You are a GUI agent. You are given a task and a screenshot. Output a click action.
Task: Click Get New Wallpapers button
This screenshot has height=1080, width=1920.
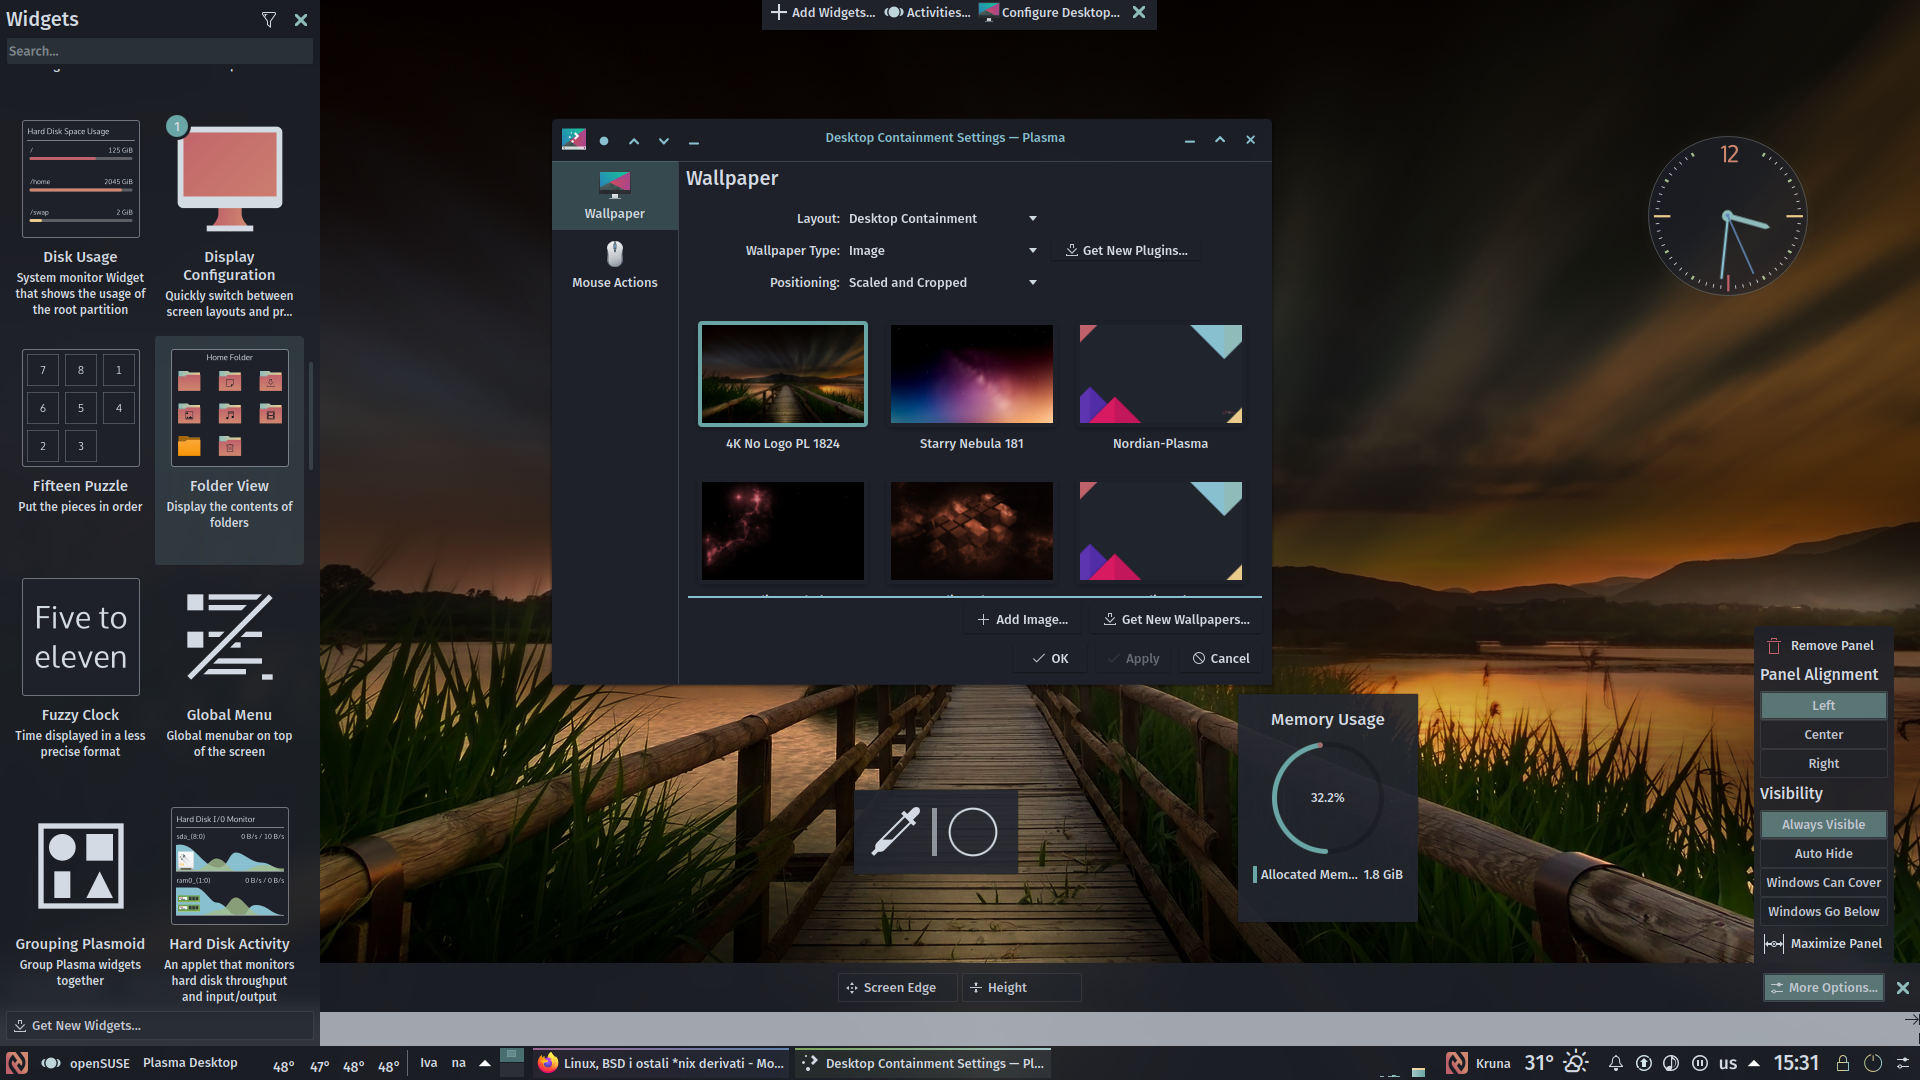1176,620
